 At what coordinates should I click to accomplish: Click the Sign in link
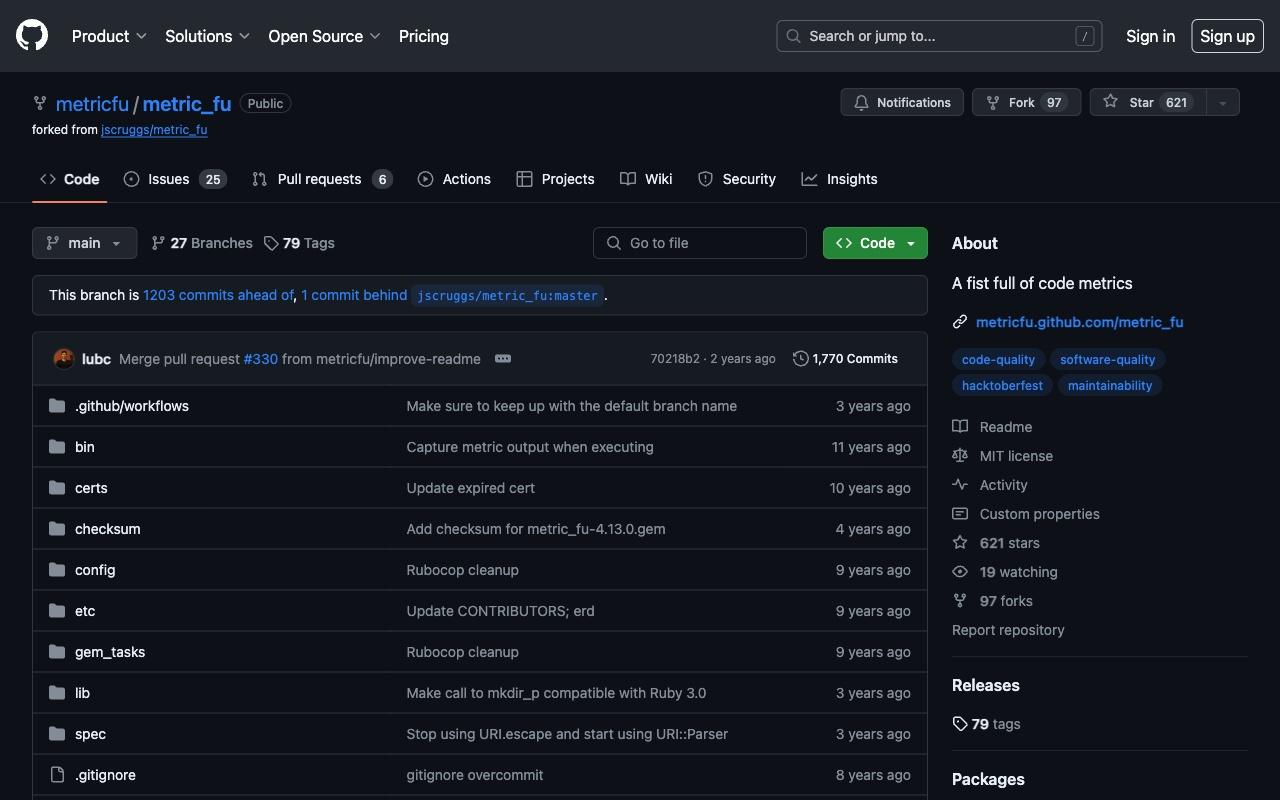click(1150, 36)
